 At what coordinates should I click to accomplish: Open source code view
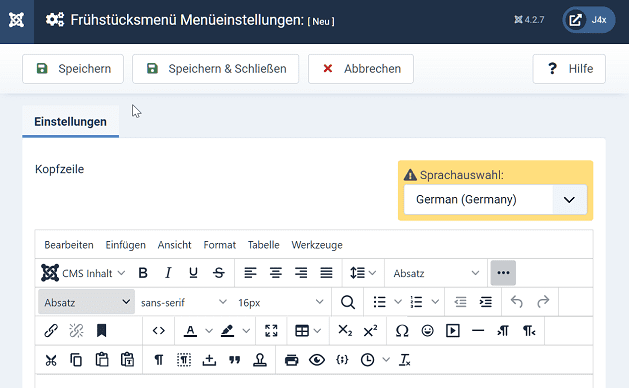click(158, 331)
